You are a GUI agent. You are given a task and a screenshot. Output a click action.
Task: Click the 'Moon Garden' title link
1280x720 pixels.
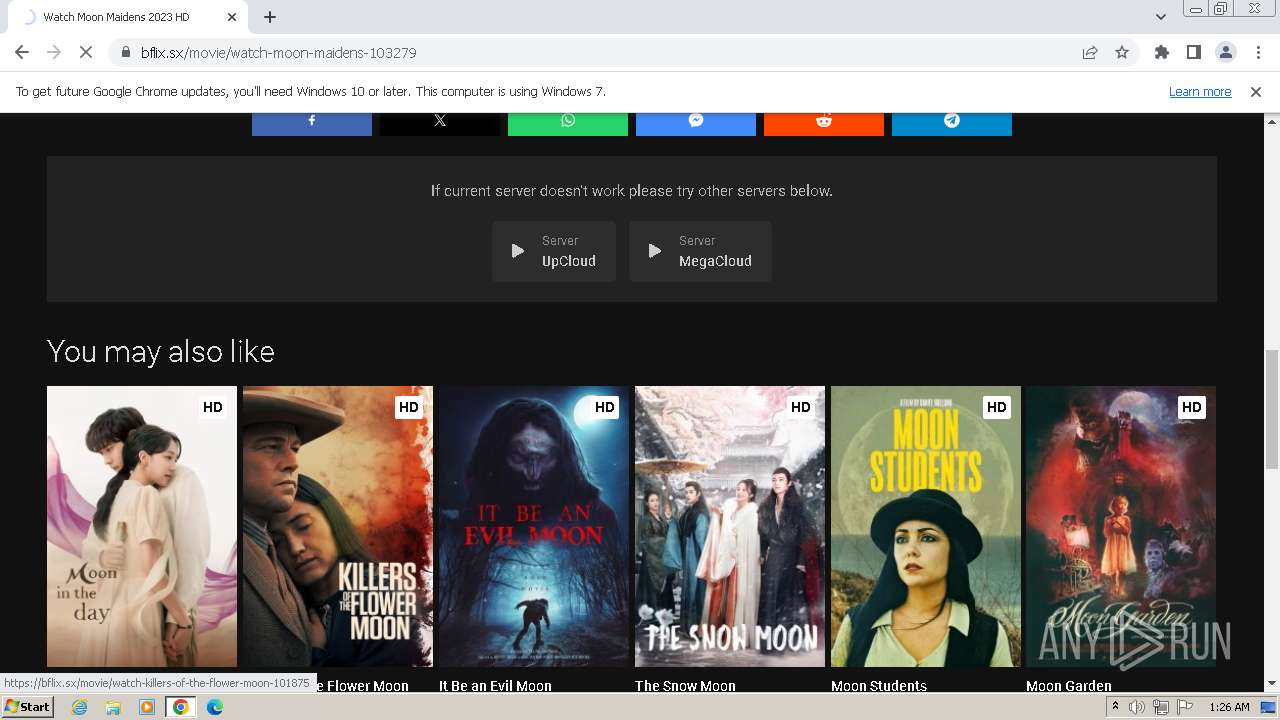tap(1069, 686)
